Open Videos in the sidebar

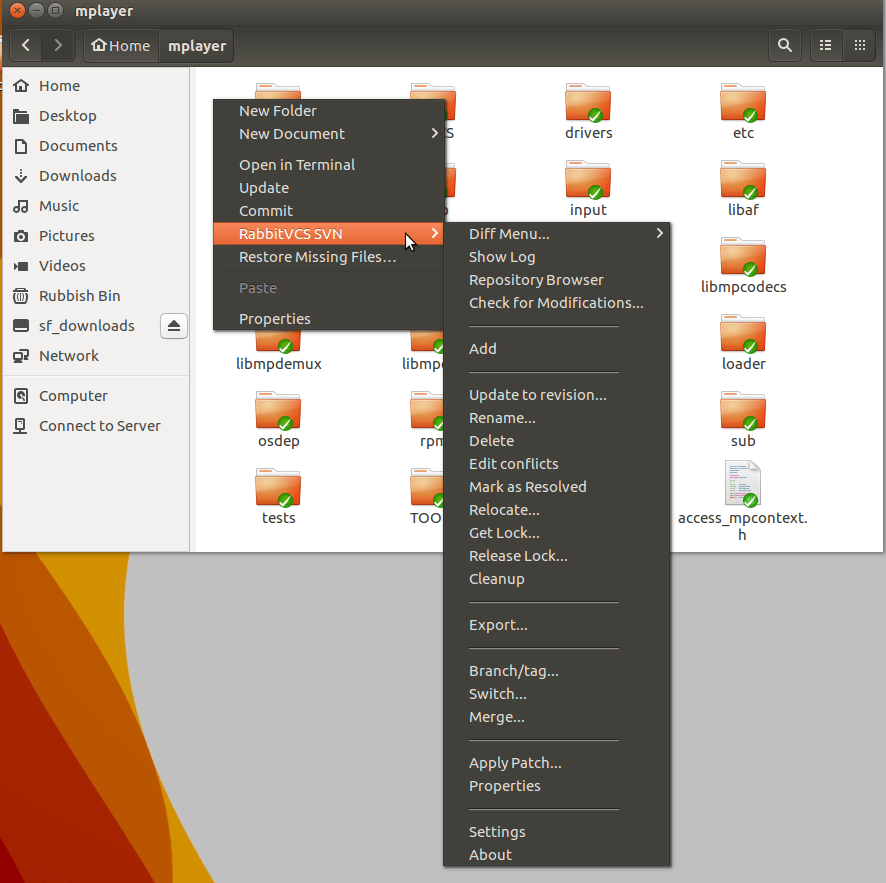pos(96,266)
